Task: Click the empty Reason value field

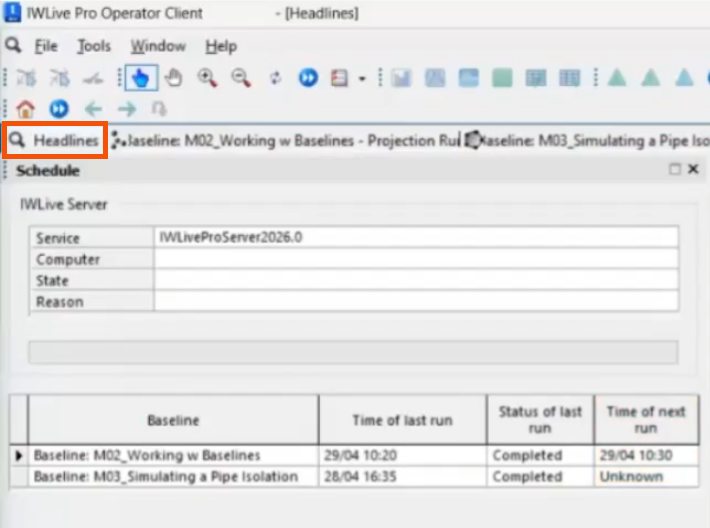Action: click(x=416, y=301)
